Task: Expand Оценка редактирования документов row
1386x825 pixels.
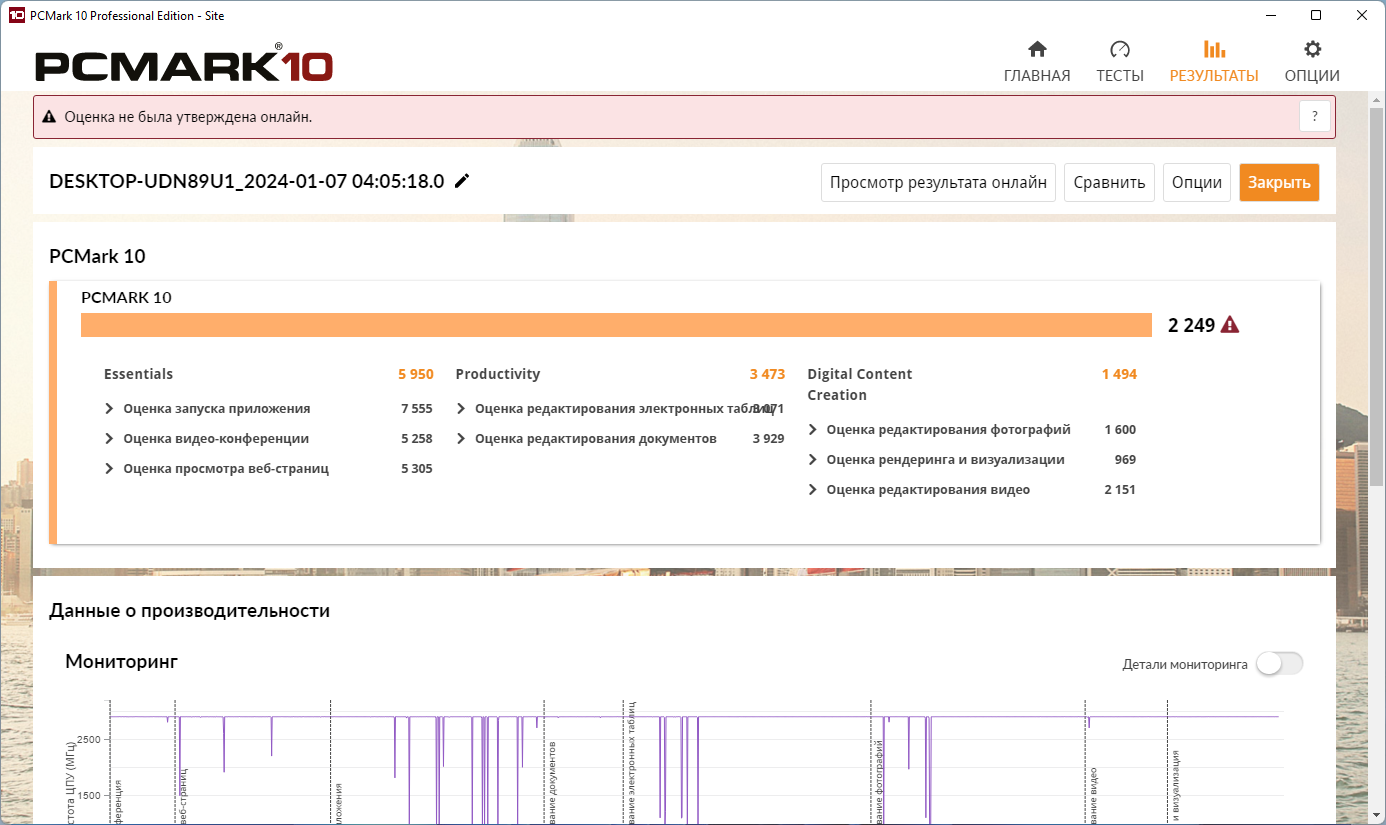Action: pos(461,439)
